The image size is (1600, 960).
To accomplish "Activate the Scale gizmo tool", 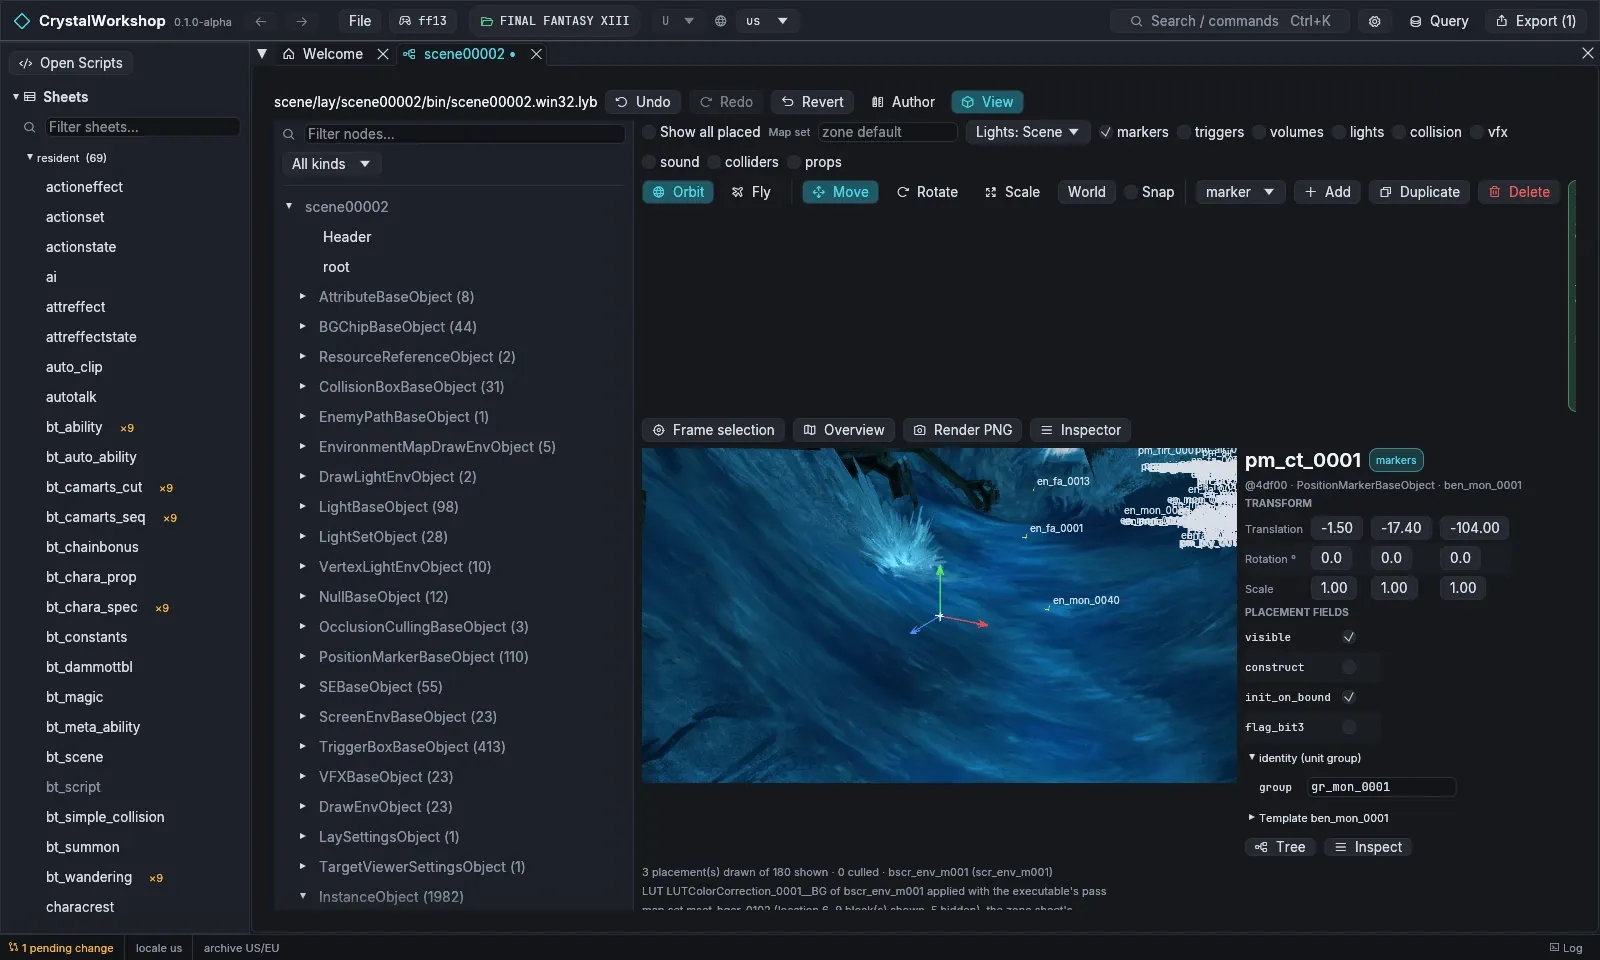I will point(1012,192).
